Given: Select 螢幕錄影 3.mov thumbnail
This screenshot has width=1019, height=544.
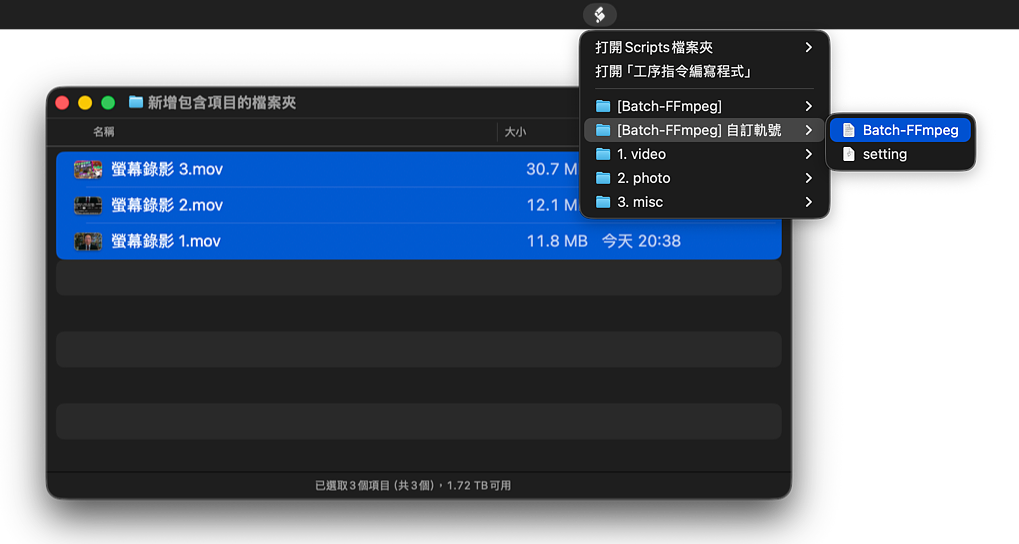Looking at the screenshot, I should [88, 169].
